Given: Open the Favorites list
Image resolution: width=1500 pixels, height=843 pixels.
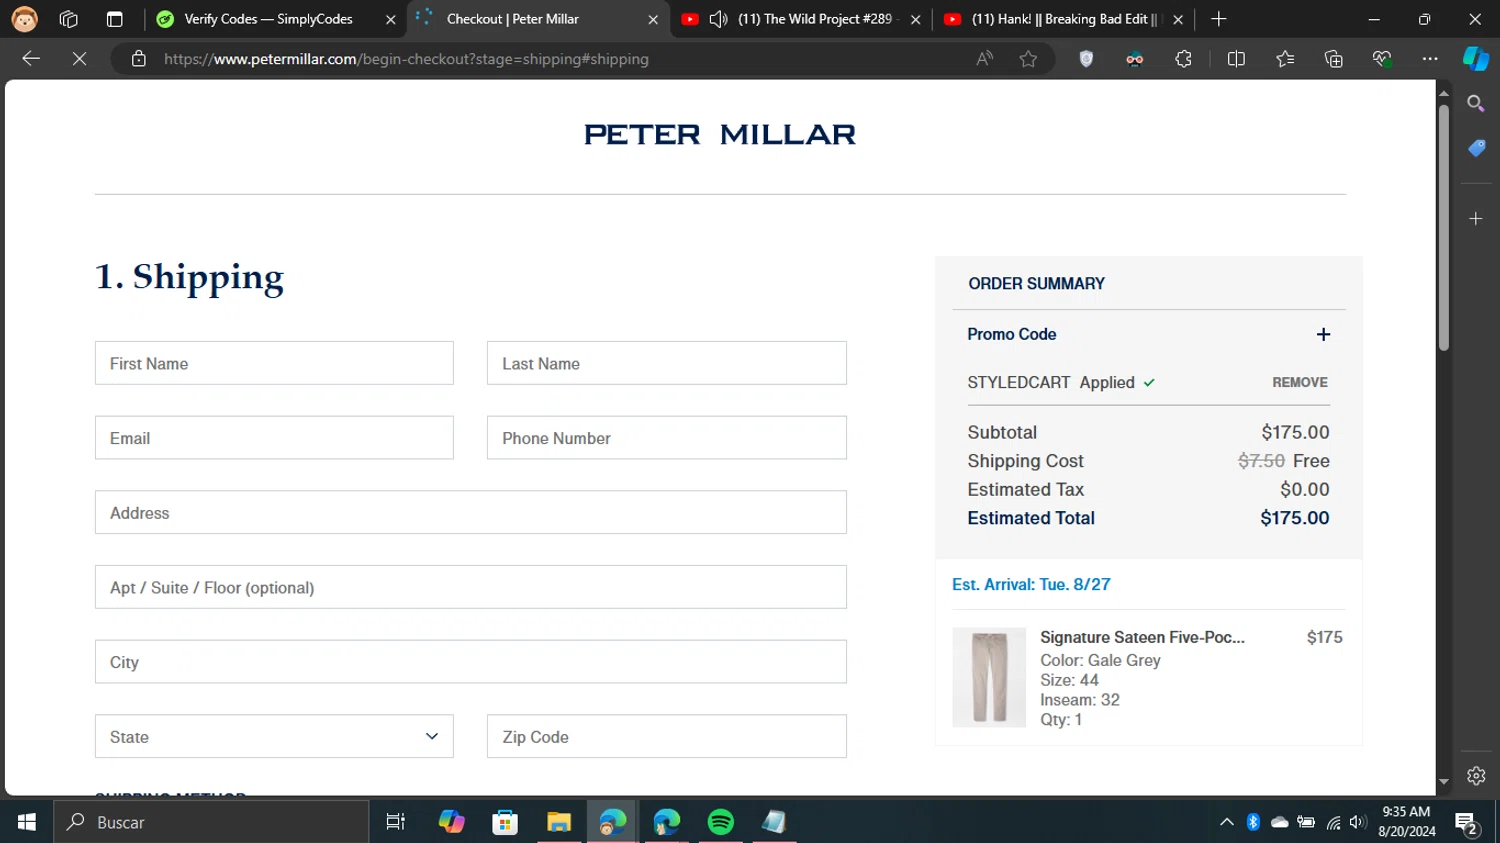Looking at the screenshot, I should tap(1285, 59).
